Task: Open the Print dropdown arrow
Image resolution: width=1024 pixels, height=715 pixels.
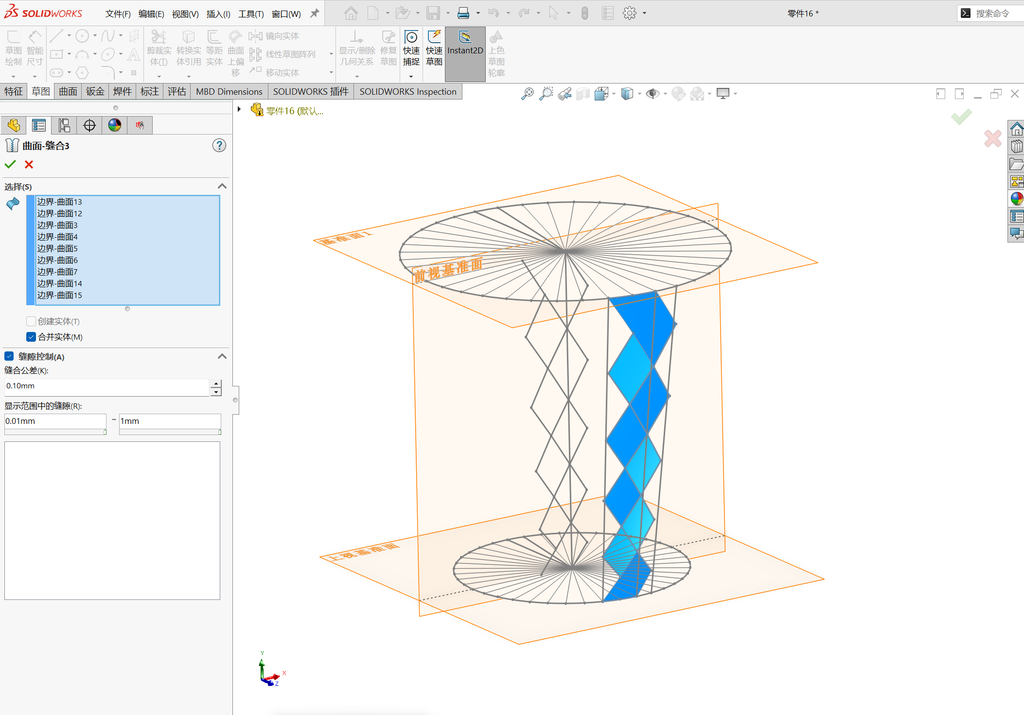Action: [x=478, y=13]
